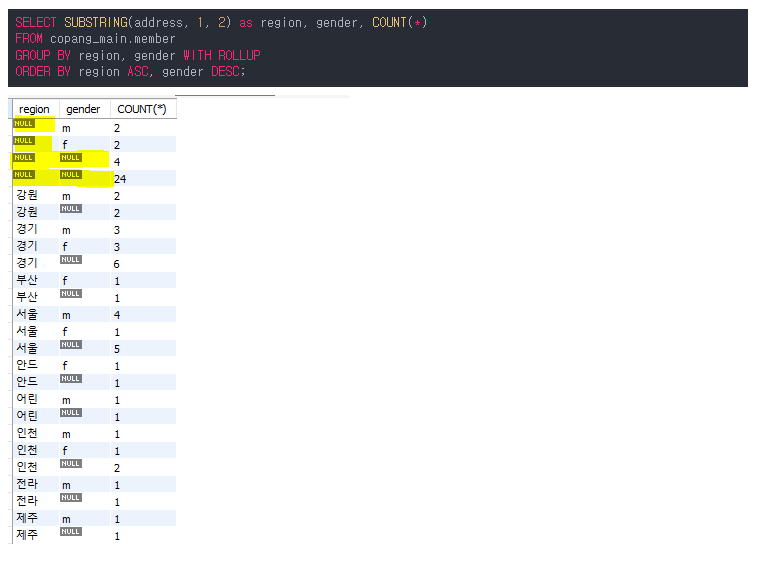Viewport: 759px width, 564px height.
Task: Click the WITH ROLLUP clause in query
Action: click(x=222, y=56)
